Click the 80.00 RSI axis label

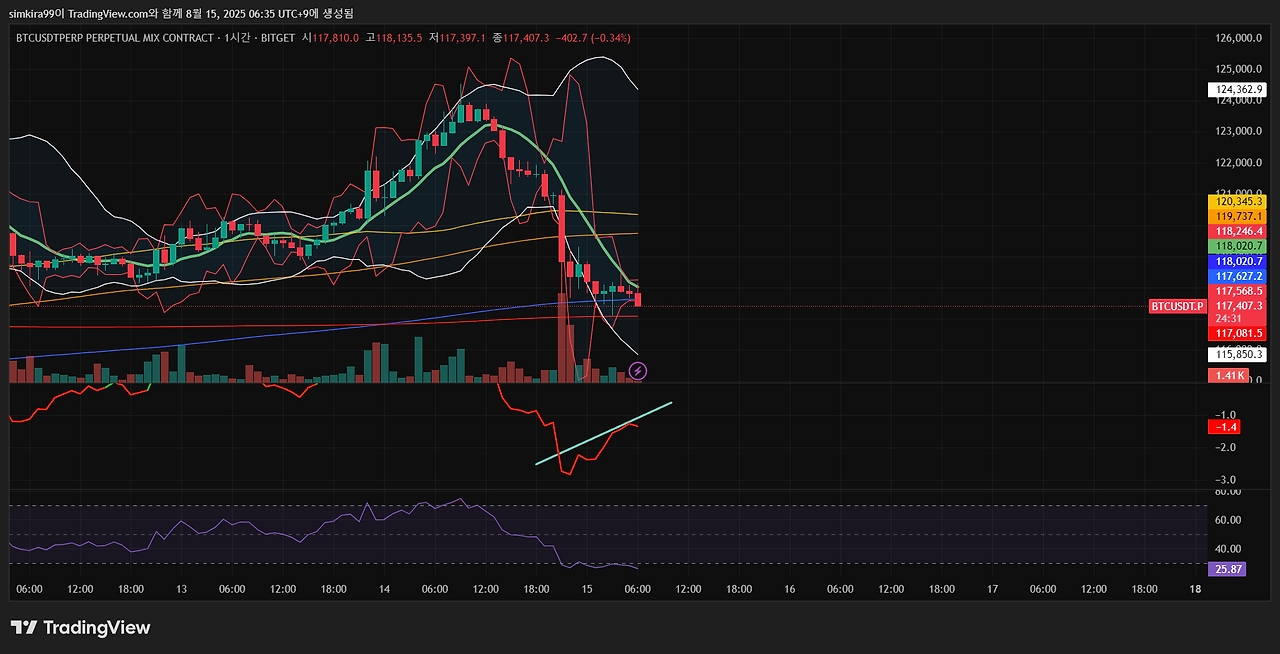click(1228, 491)
